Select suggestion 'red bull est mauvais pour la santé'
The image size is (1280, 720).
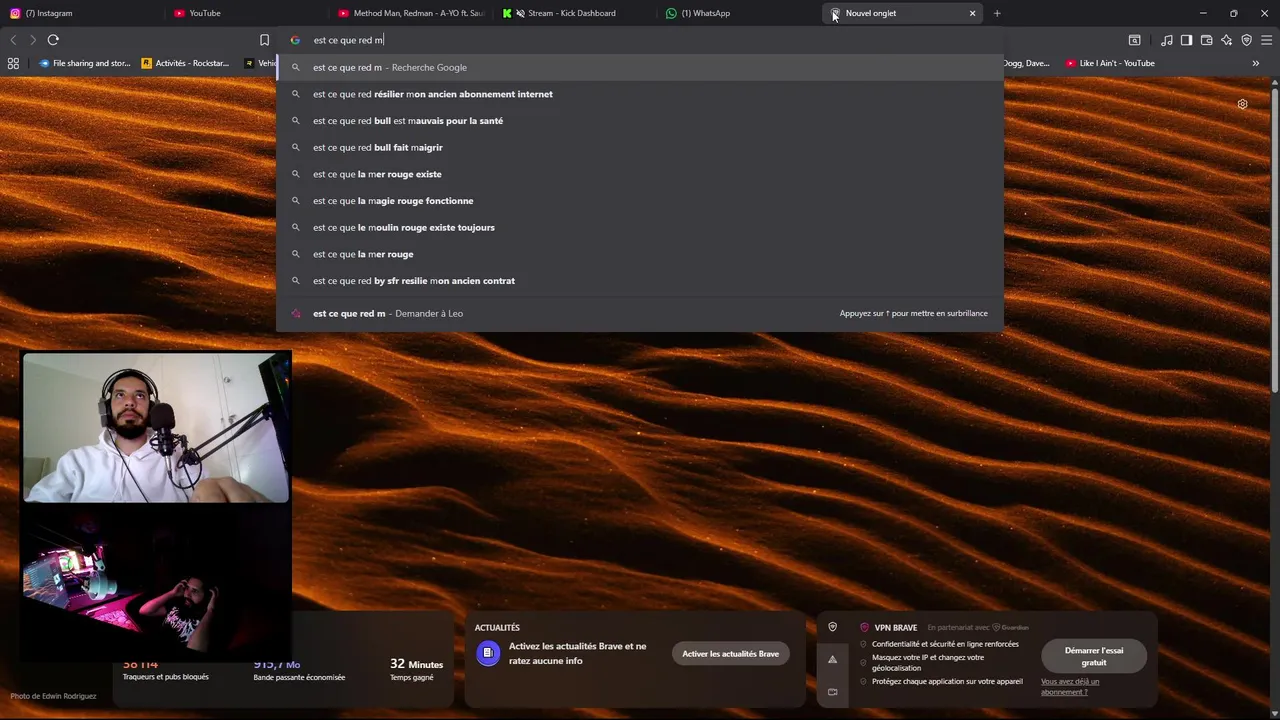pos(640,121)
